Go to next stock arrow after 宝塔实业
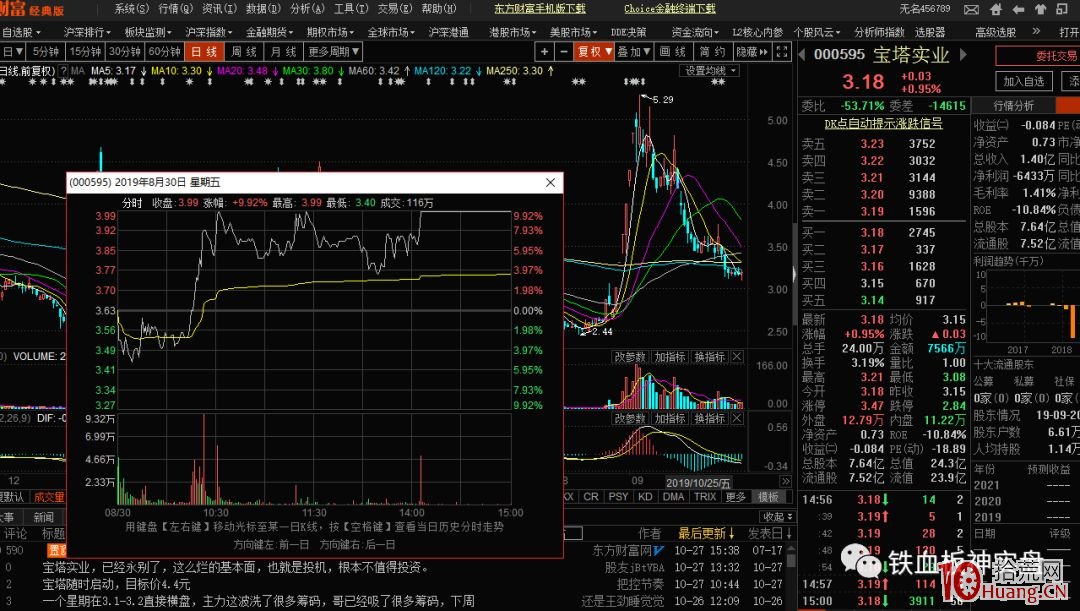1080x611 pixels. point(963,54)
